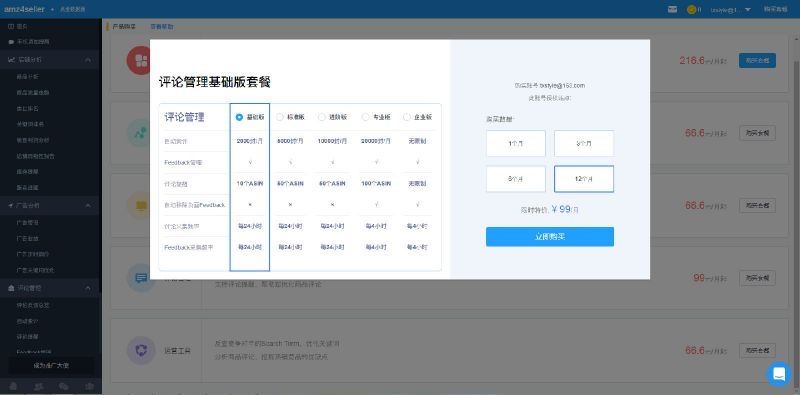Click the 成为推广大使 button in sidebar

tap(51, 365)
